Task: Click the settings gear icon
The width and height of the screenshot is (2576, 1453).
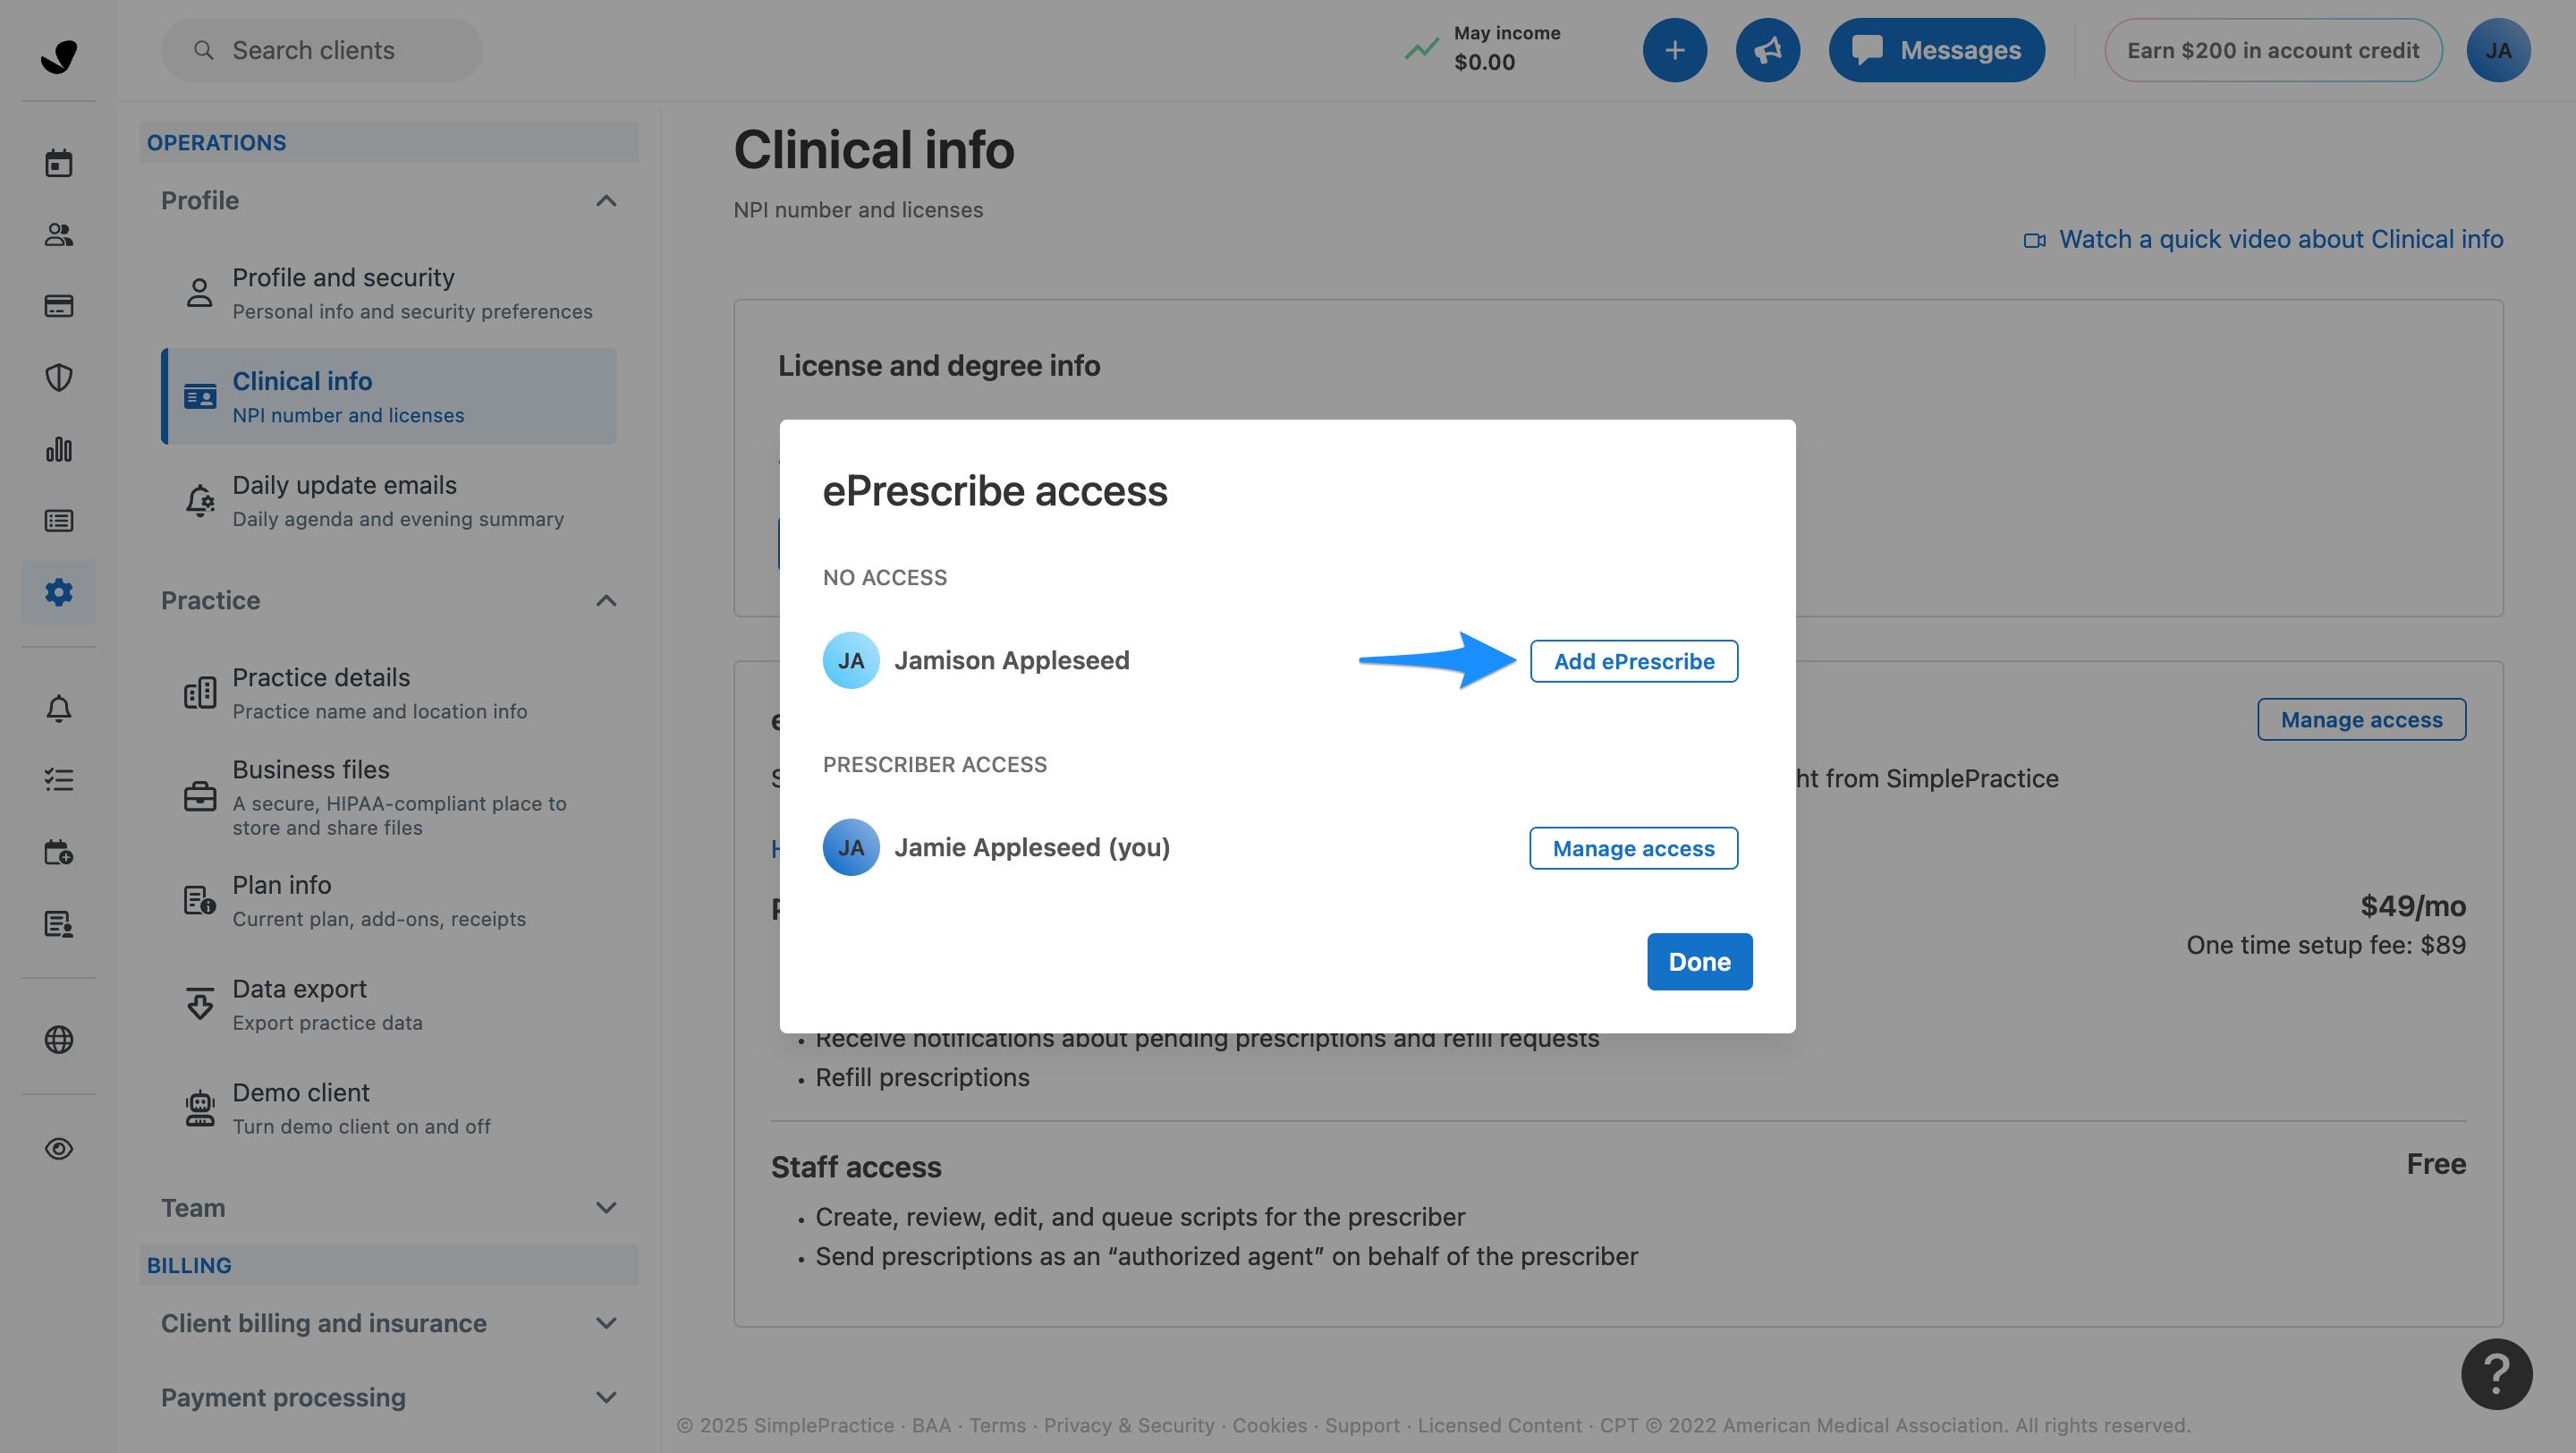Action: 59,592
